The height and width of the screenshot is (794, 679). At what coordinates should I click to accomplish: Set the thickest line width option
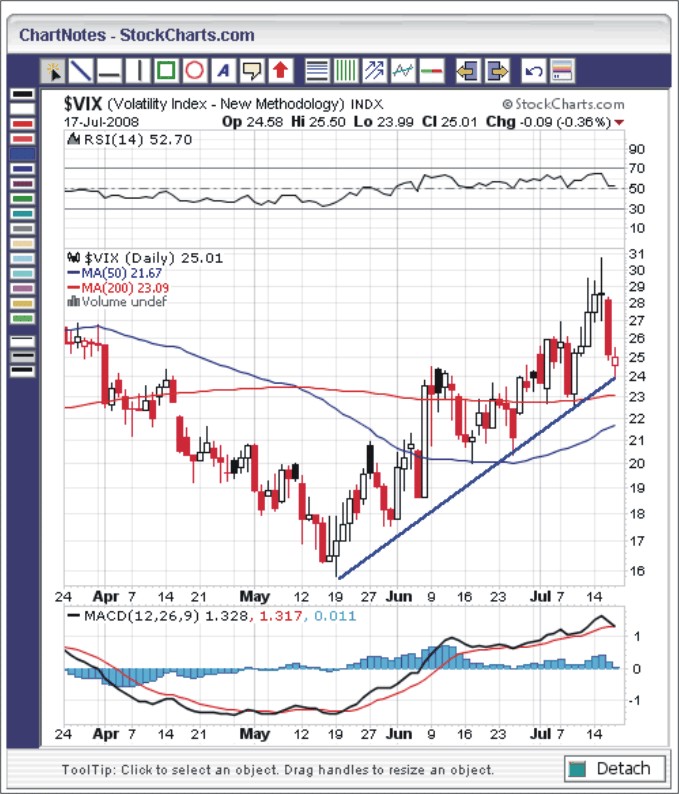click(x=22, y=371)
